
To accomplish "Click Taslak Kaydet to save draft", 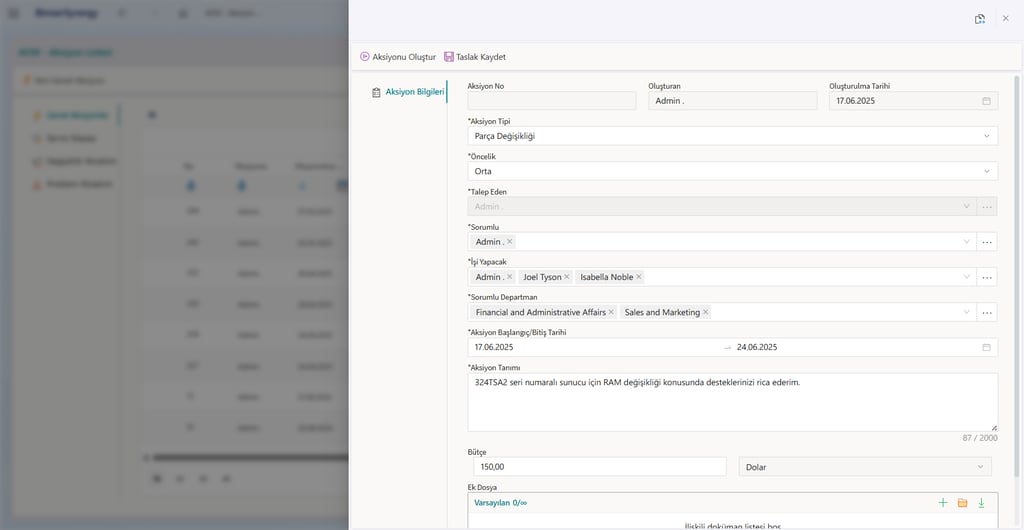I will [475, 57].
